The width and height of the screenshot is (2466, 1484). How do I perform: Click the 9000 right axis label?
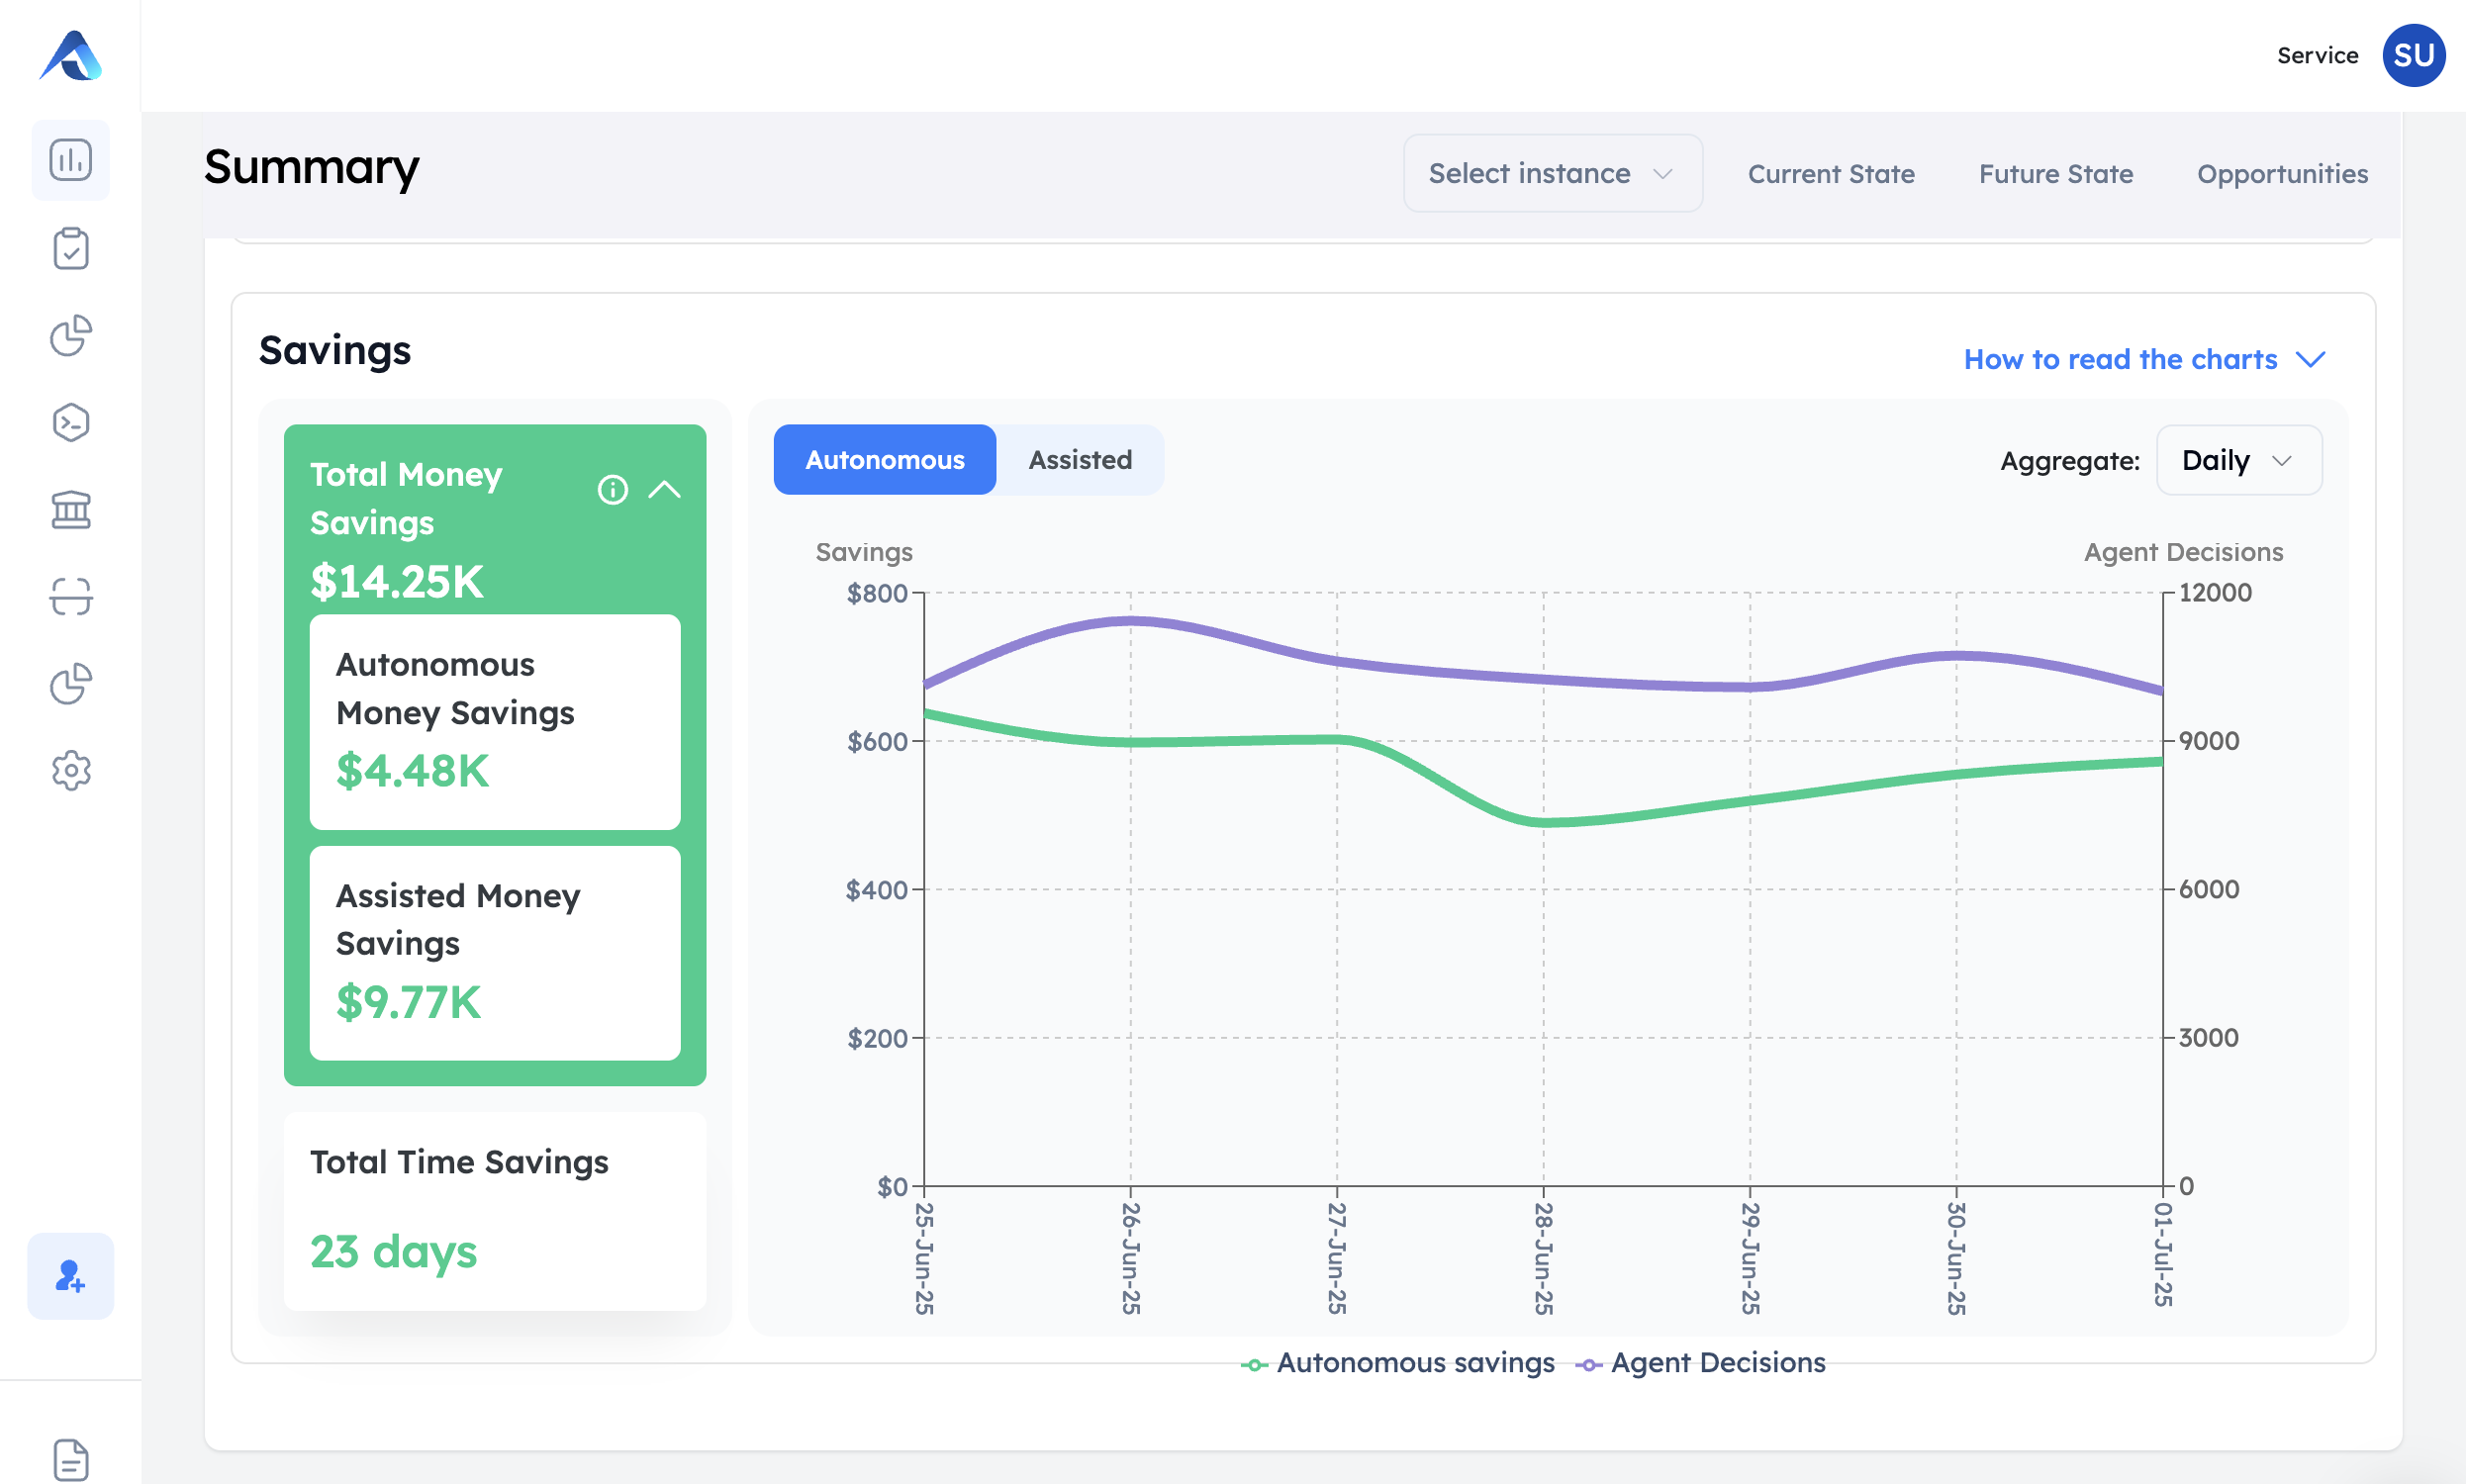coord(2209,741)
